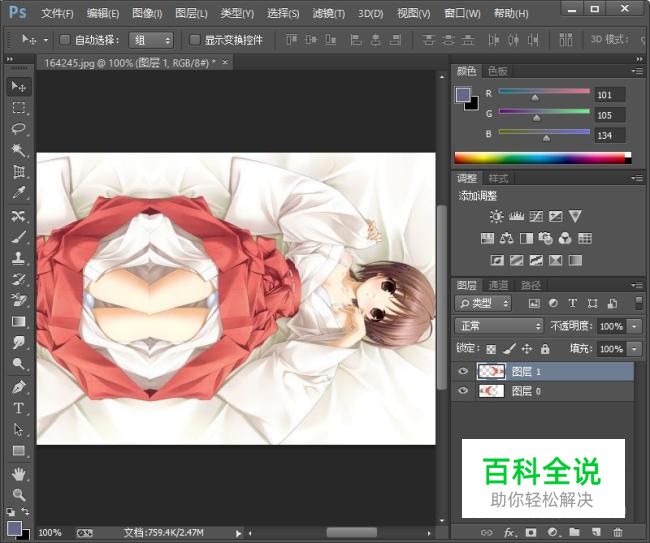Select the Crop tool
650x543 pixels.
tap(19, 171)
